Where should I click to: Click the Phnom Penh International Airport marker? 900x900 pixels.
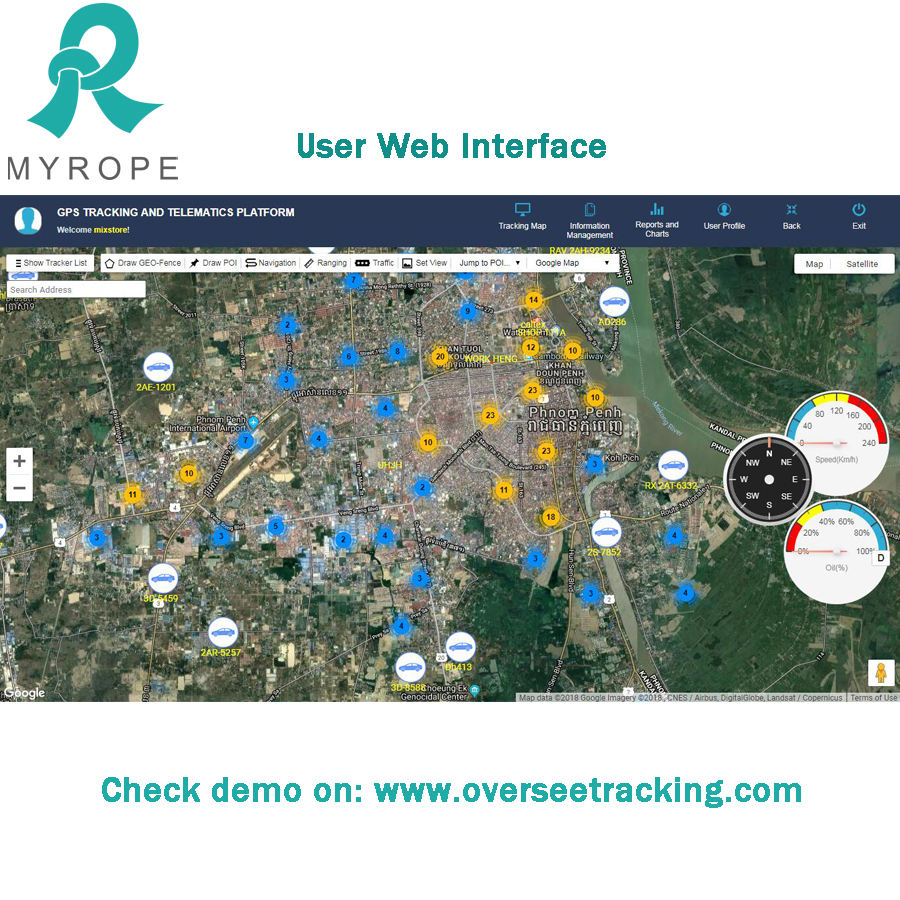coord(253,422)
